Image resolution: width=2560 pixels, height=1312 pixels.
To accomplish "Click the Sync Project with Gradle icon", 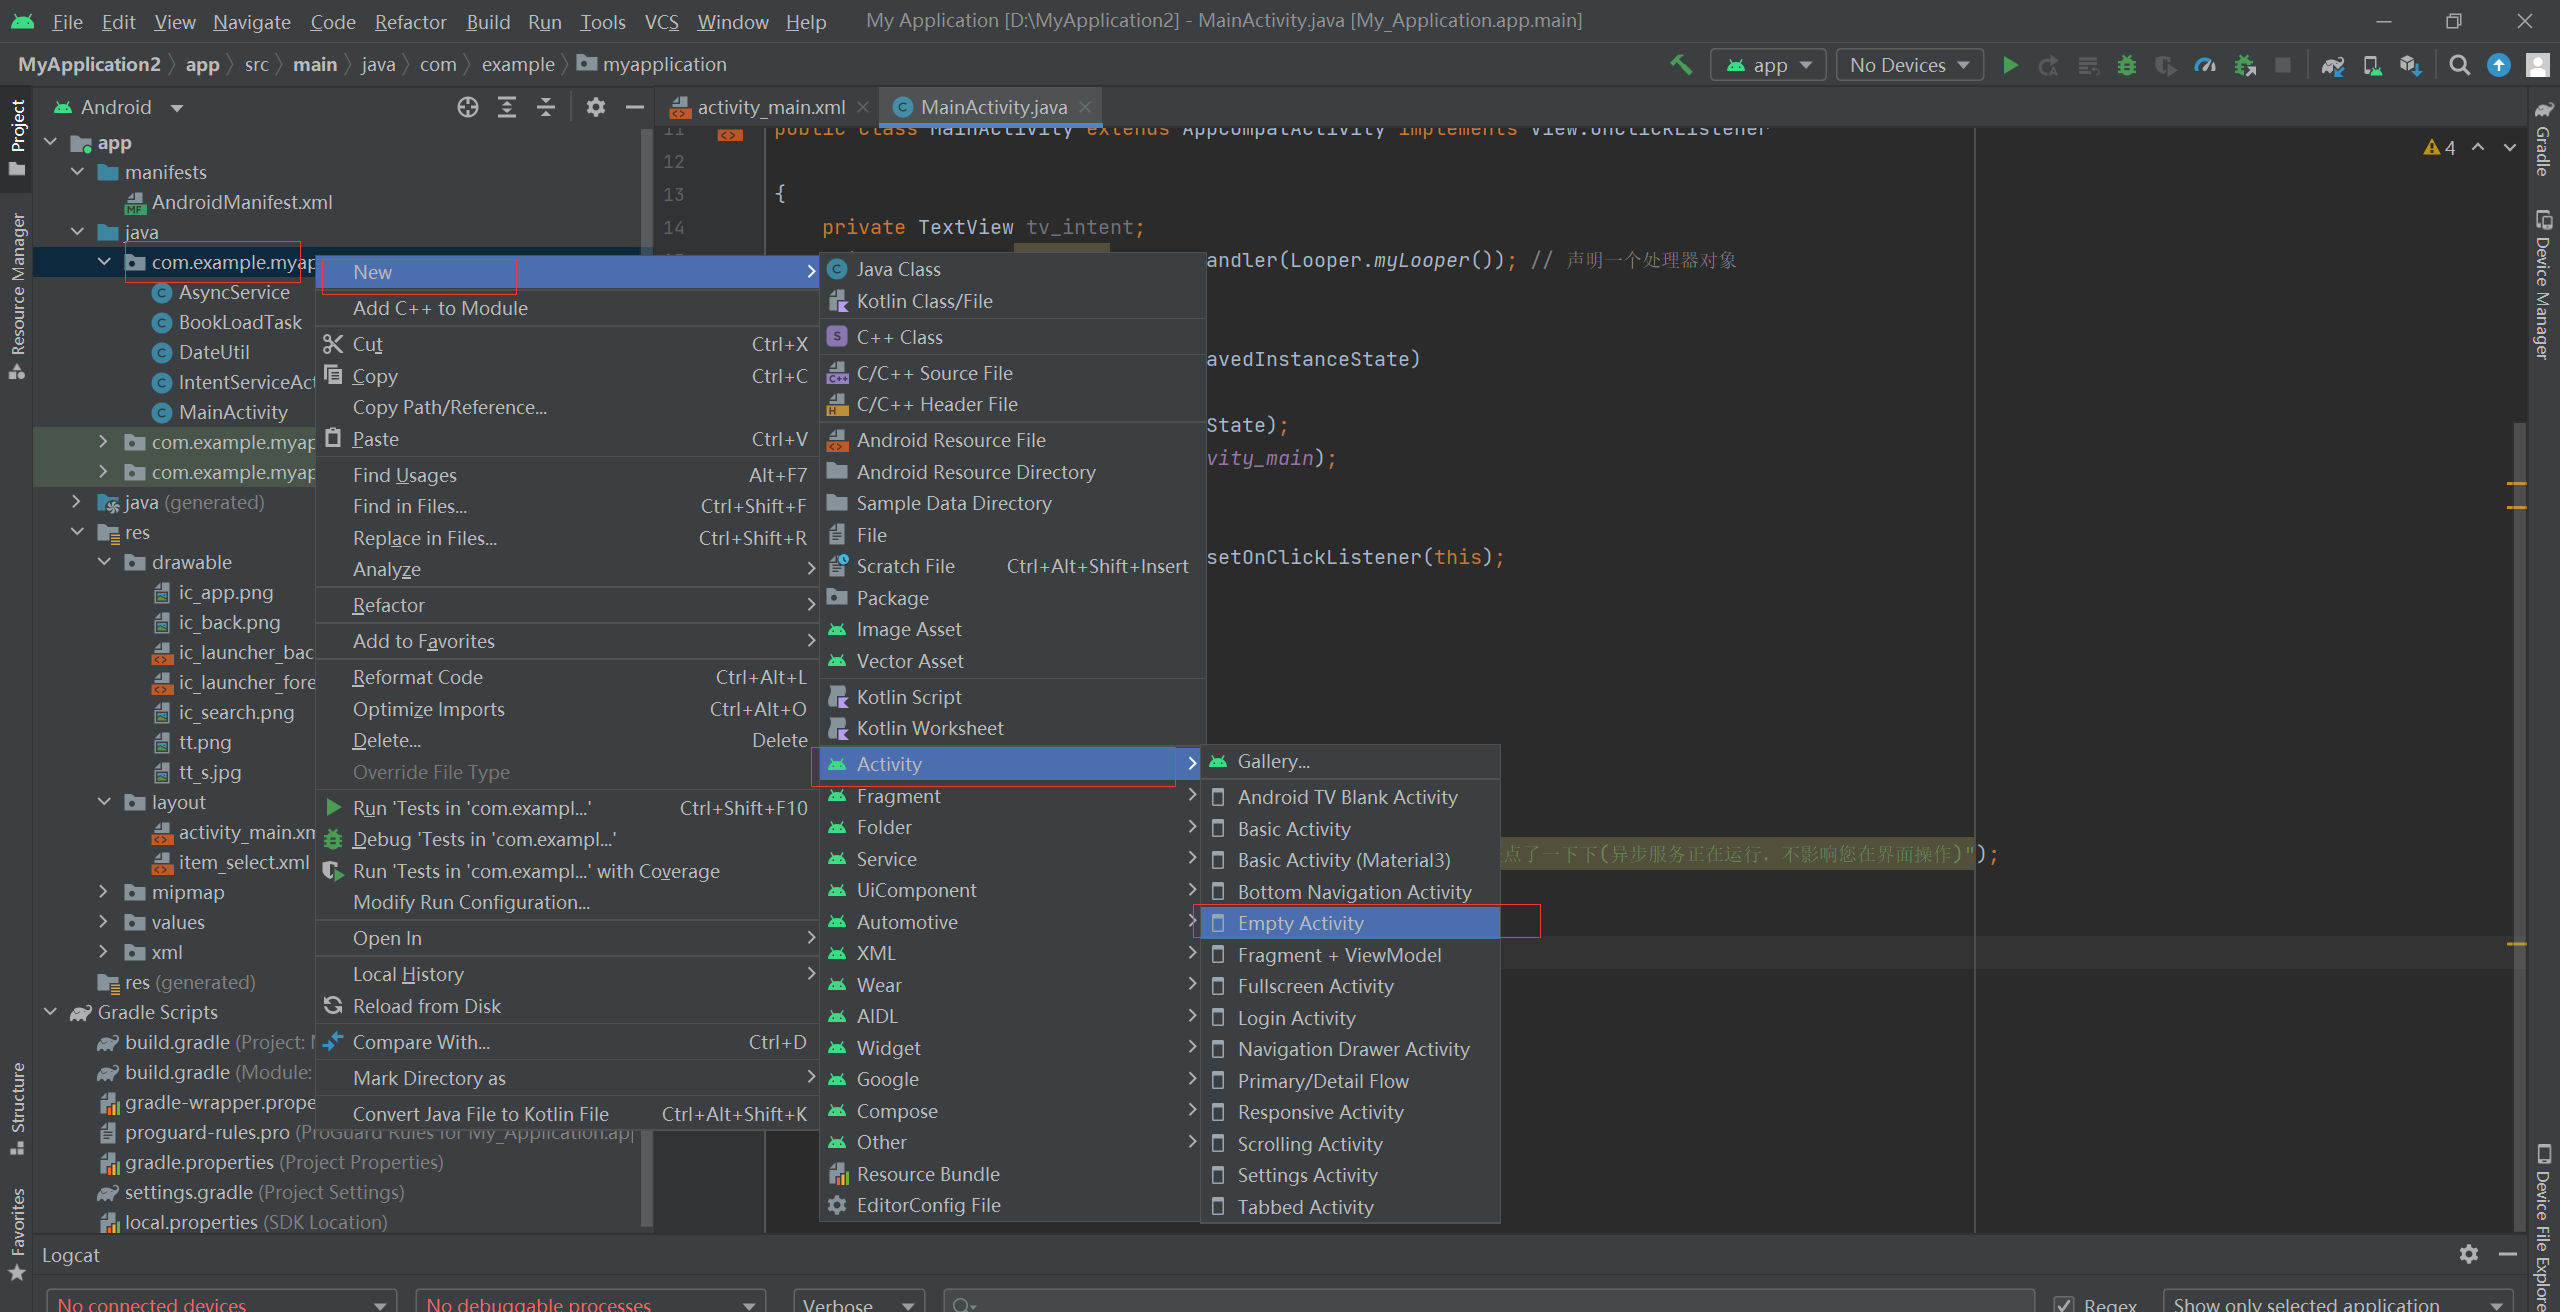I will (2332, 65).
